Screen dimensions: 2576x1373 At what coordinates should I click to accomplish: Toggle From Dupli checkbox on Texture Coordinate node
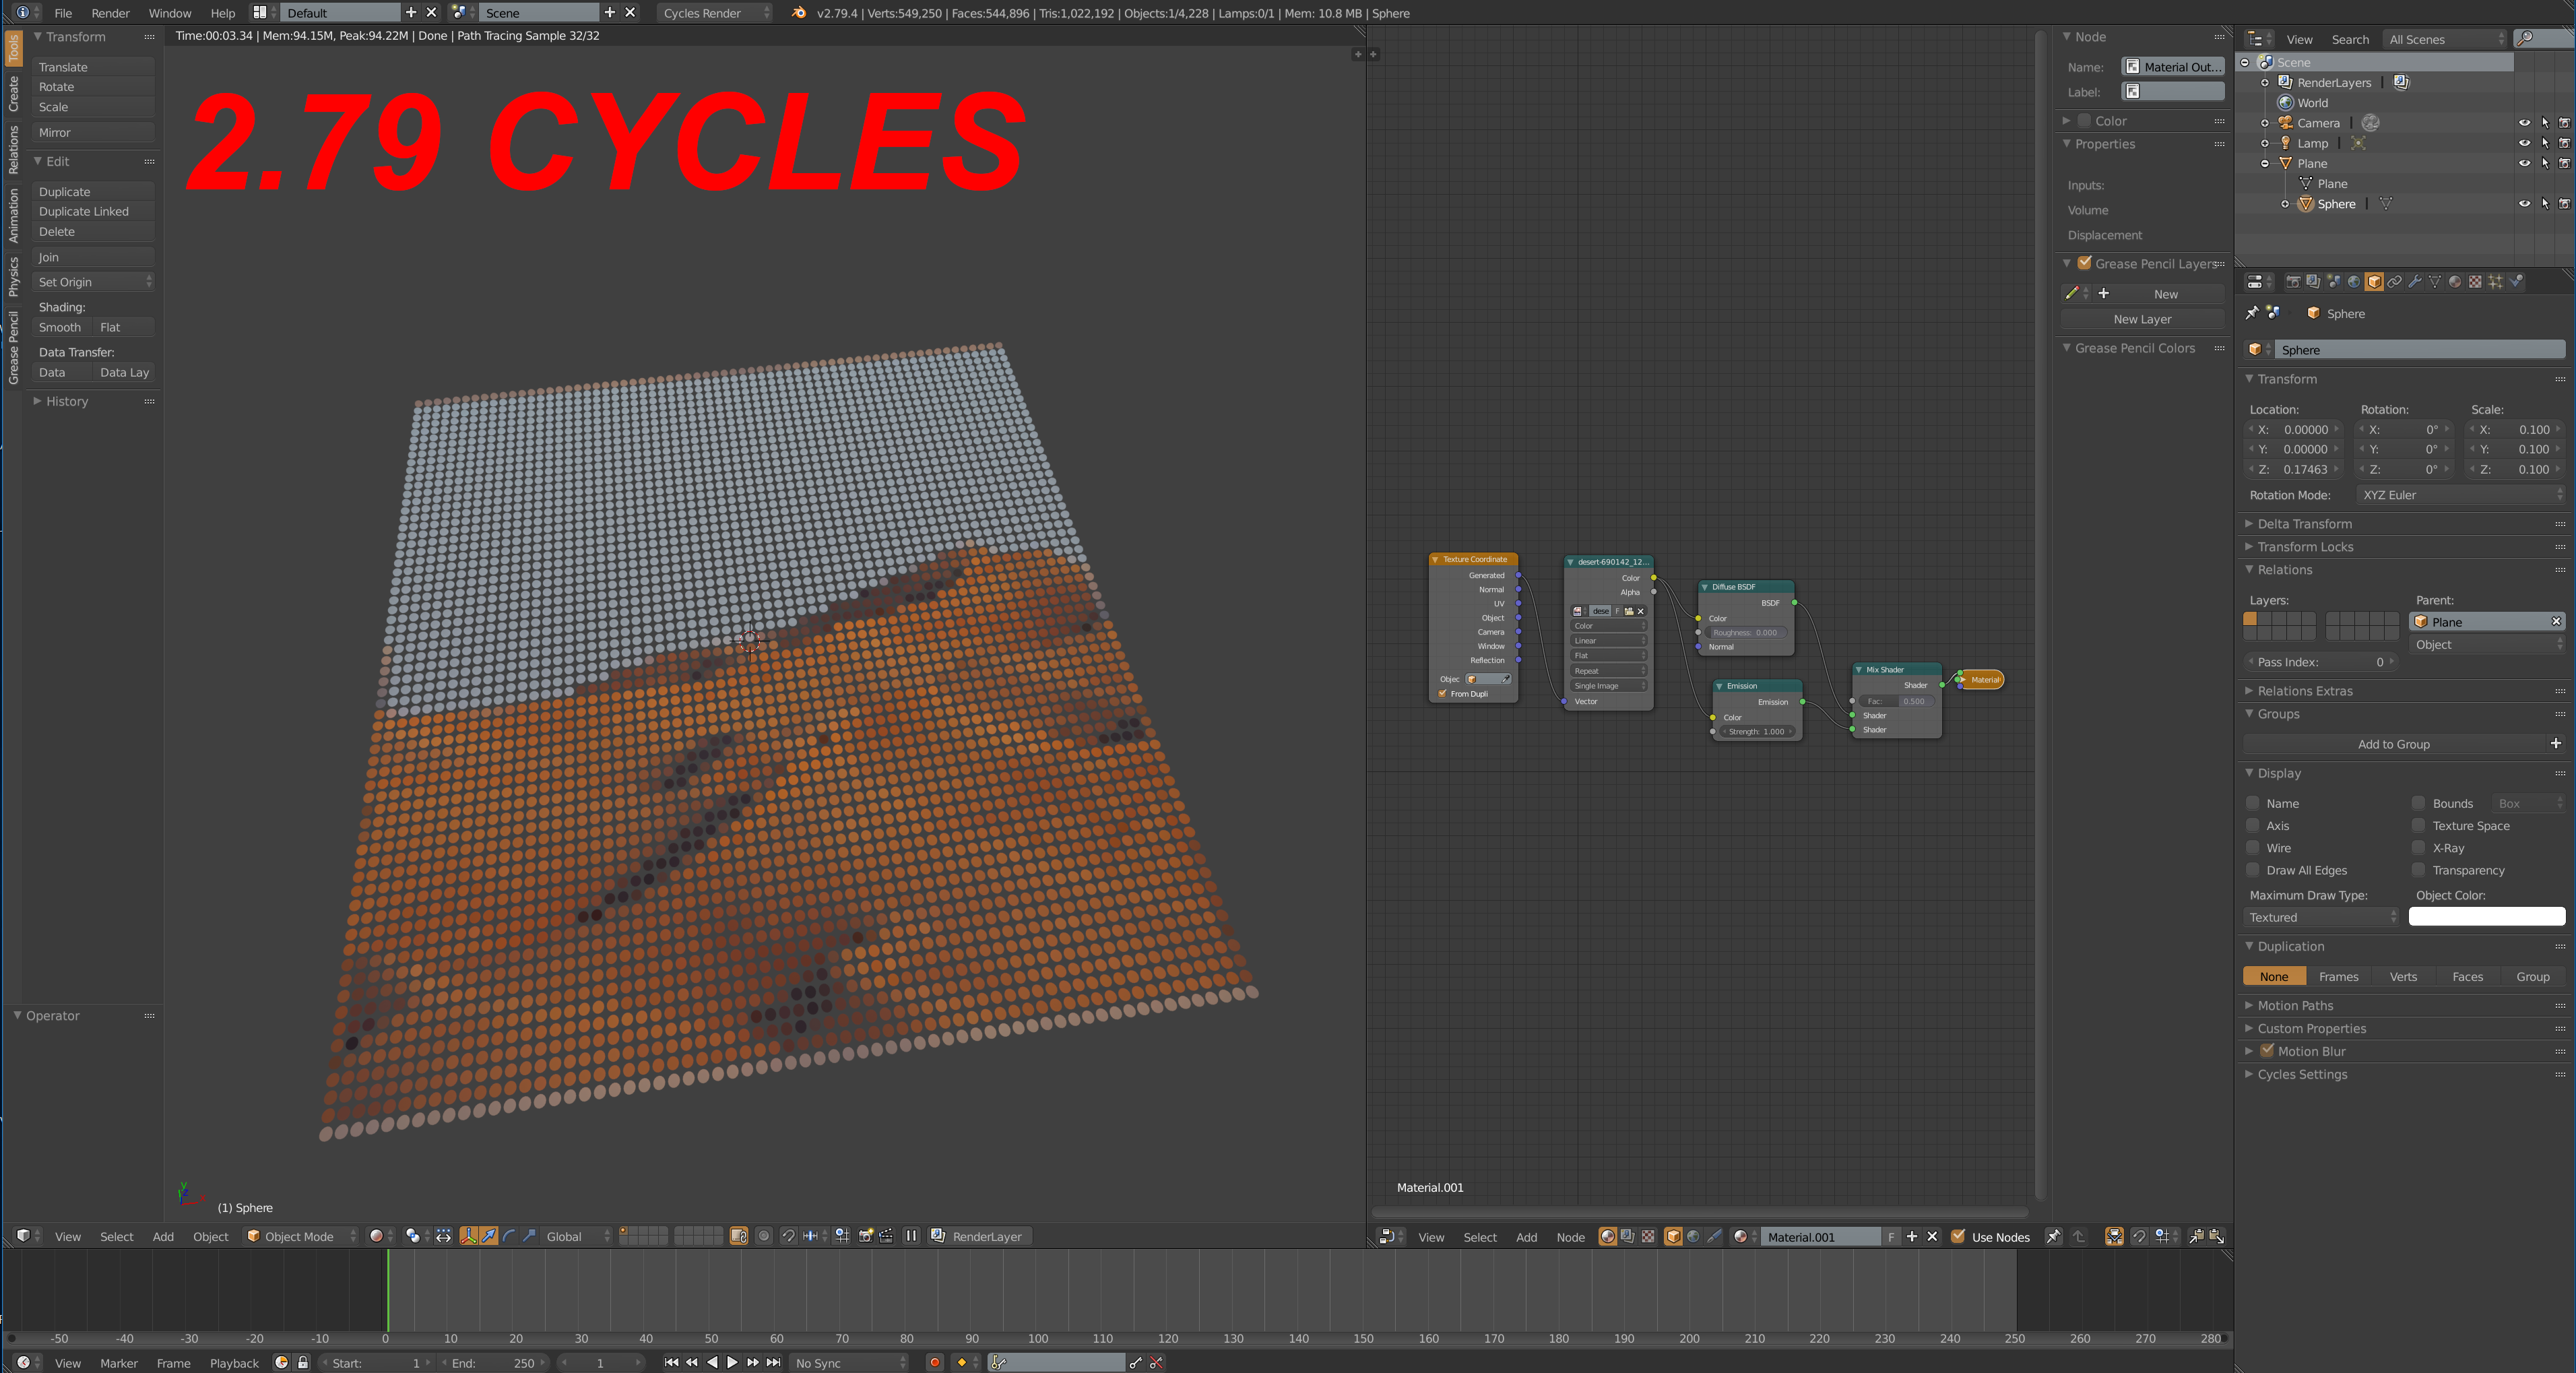coord(1442,694)
